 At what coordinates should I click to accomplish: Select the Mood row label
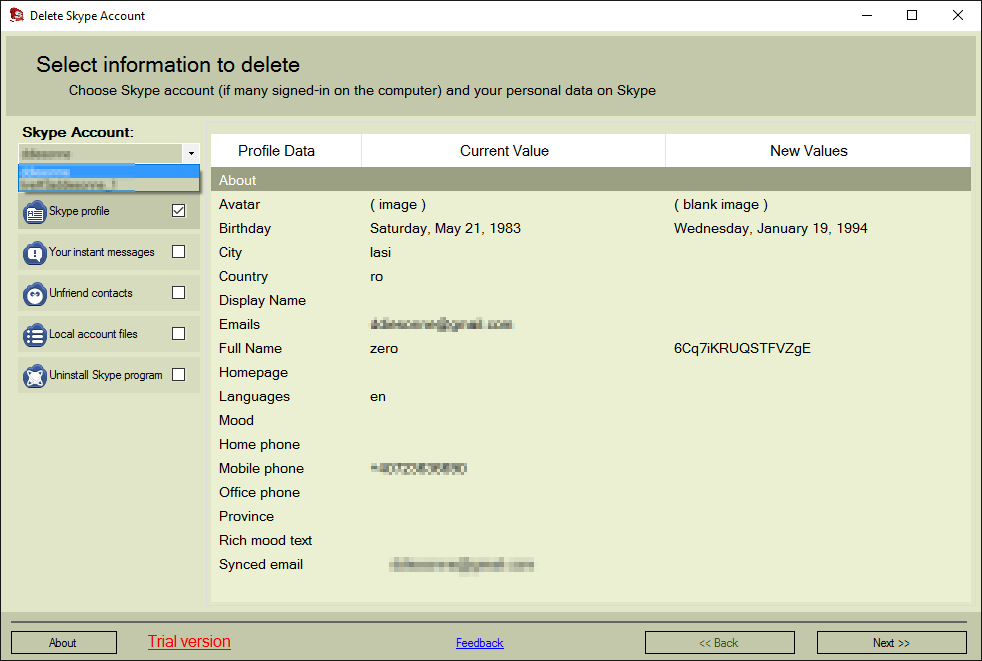point(236,420)
